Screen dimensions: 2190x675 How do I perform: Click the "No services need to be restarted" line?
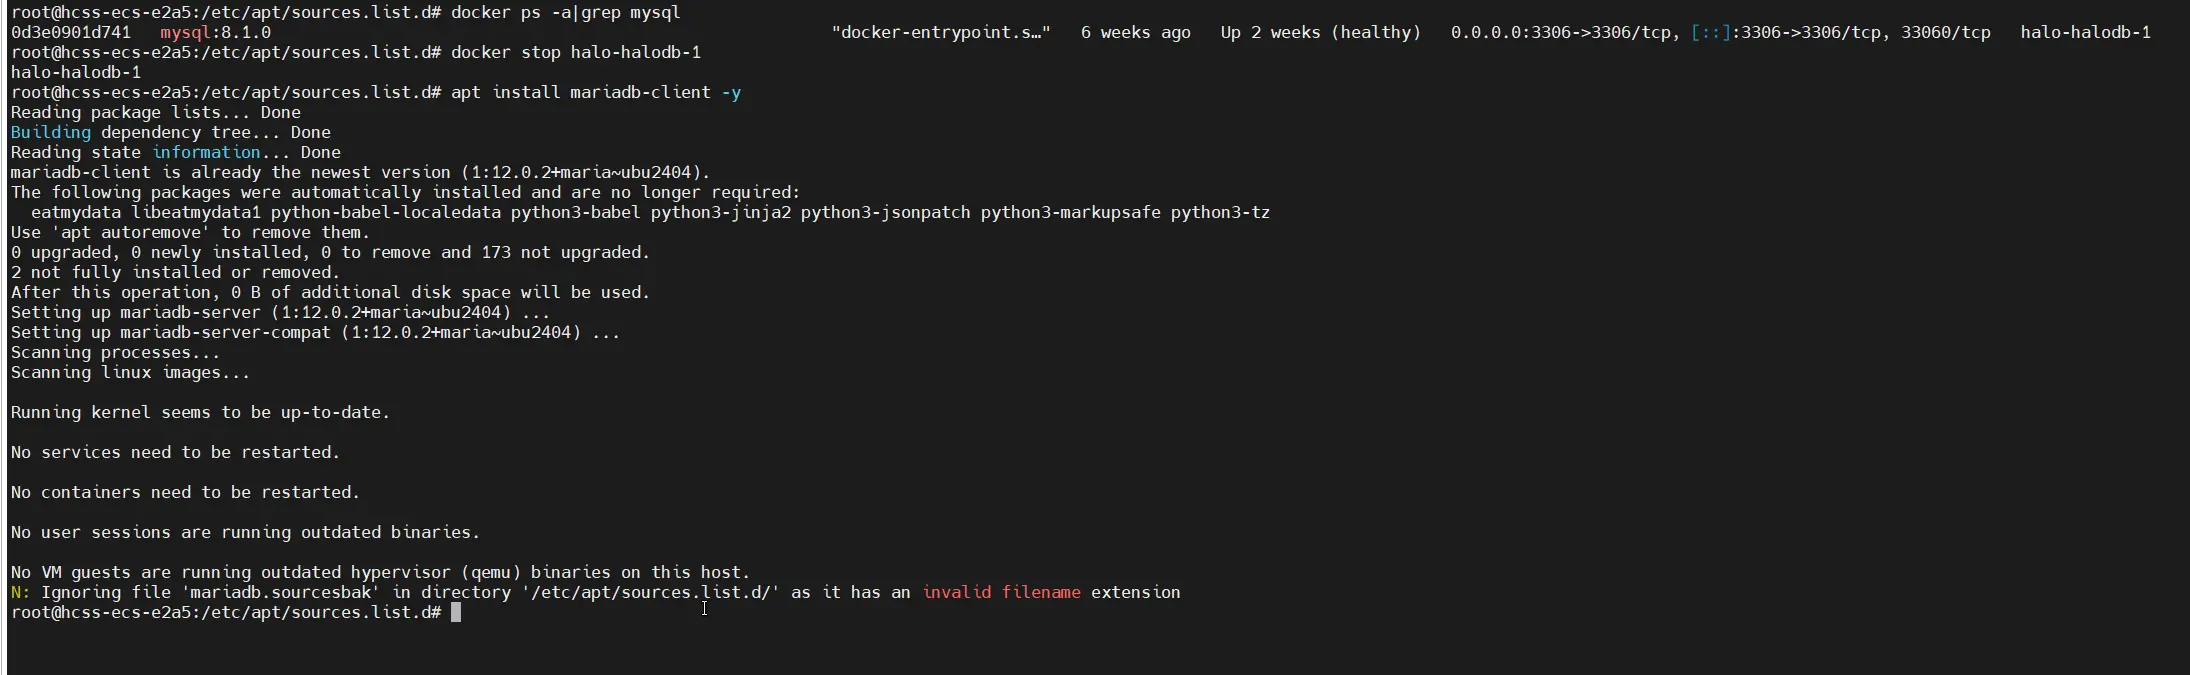tap(175, 452)
